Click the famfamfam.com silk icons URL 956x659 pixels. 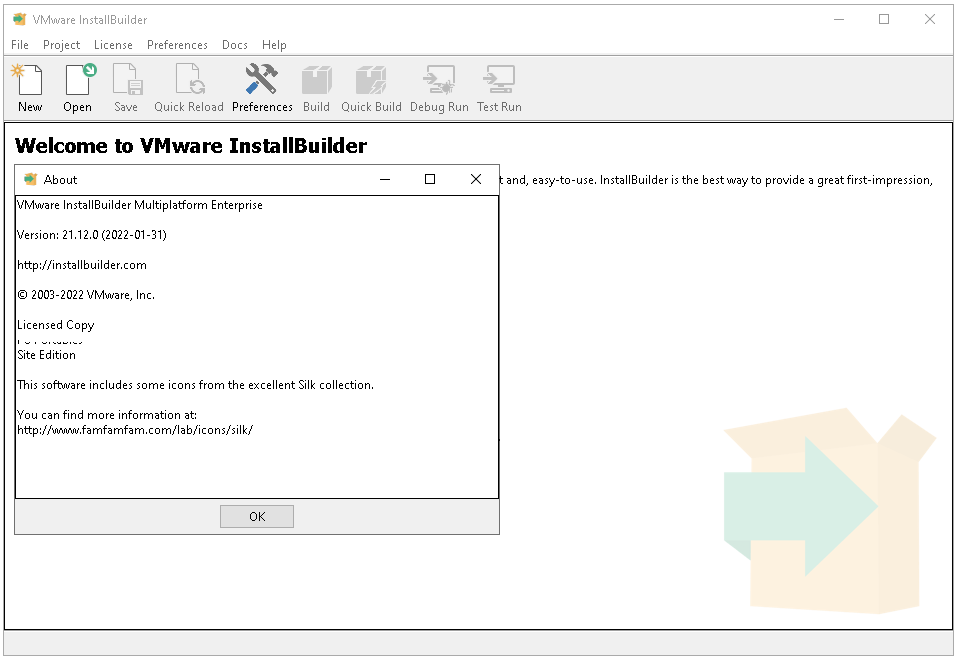click(135, 430)
